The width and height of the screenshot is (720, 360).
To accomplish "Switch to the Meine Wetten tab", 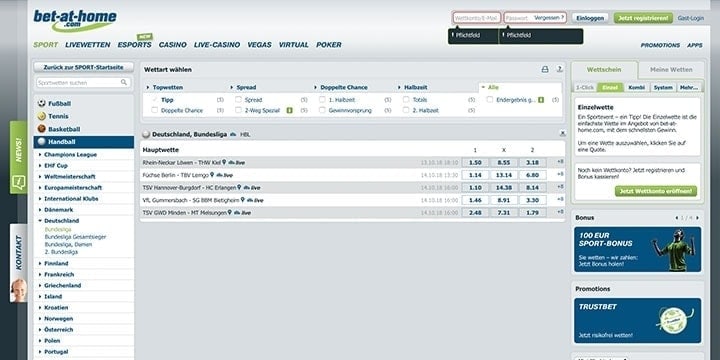I will [671, 70].
